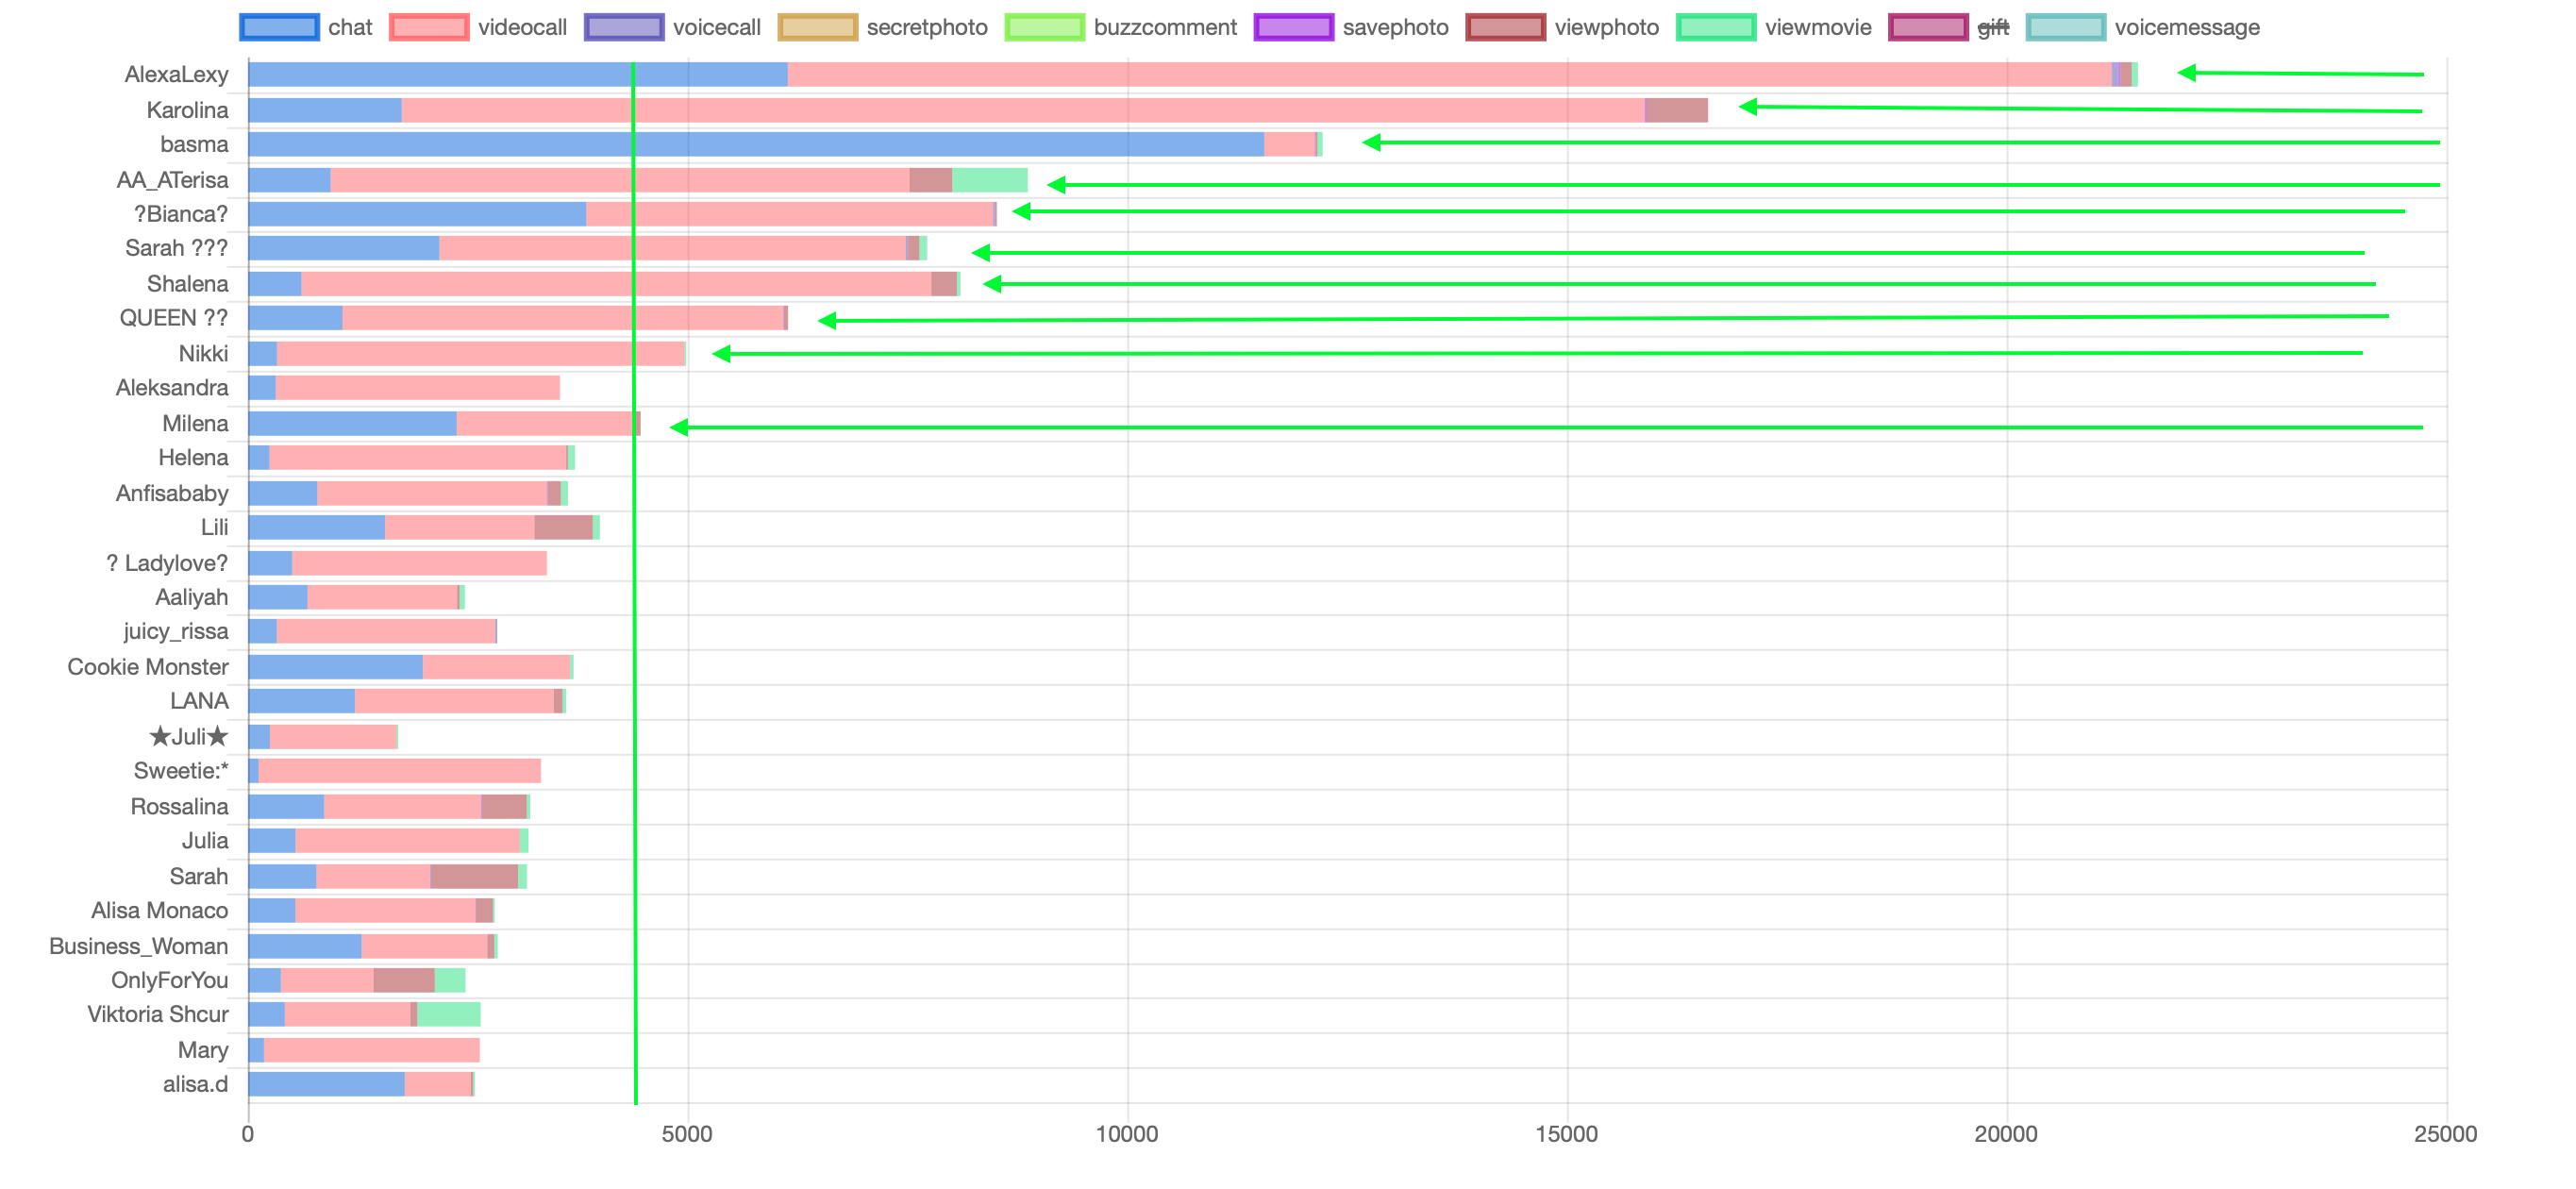Click the Karolina axis label
The width and height of the screenshot is (2576, 1189).
(187, 110)
